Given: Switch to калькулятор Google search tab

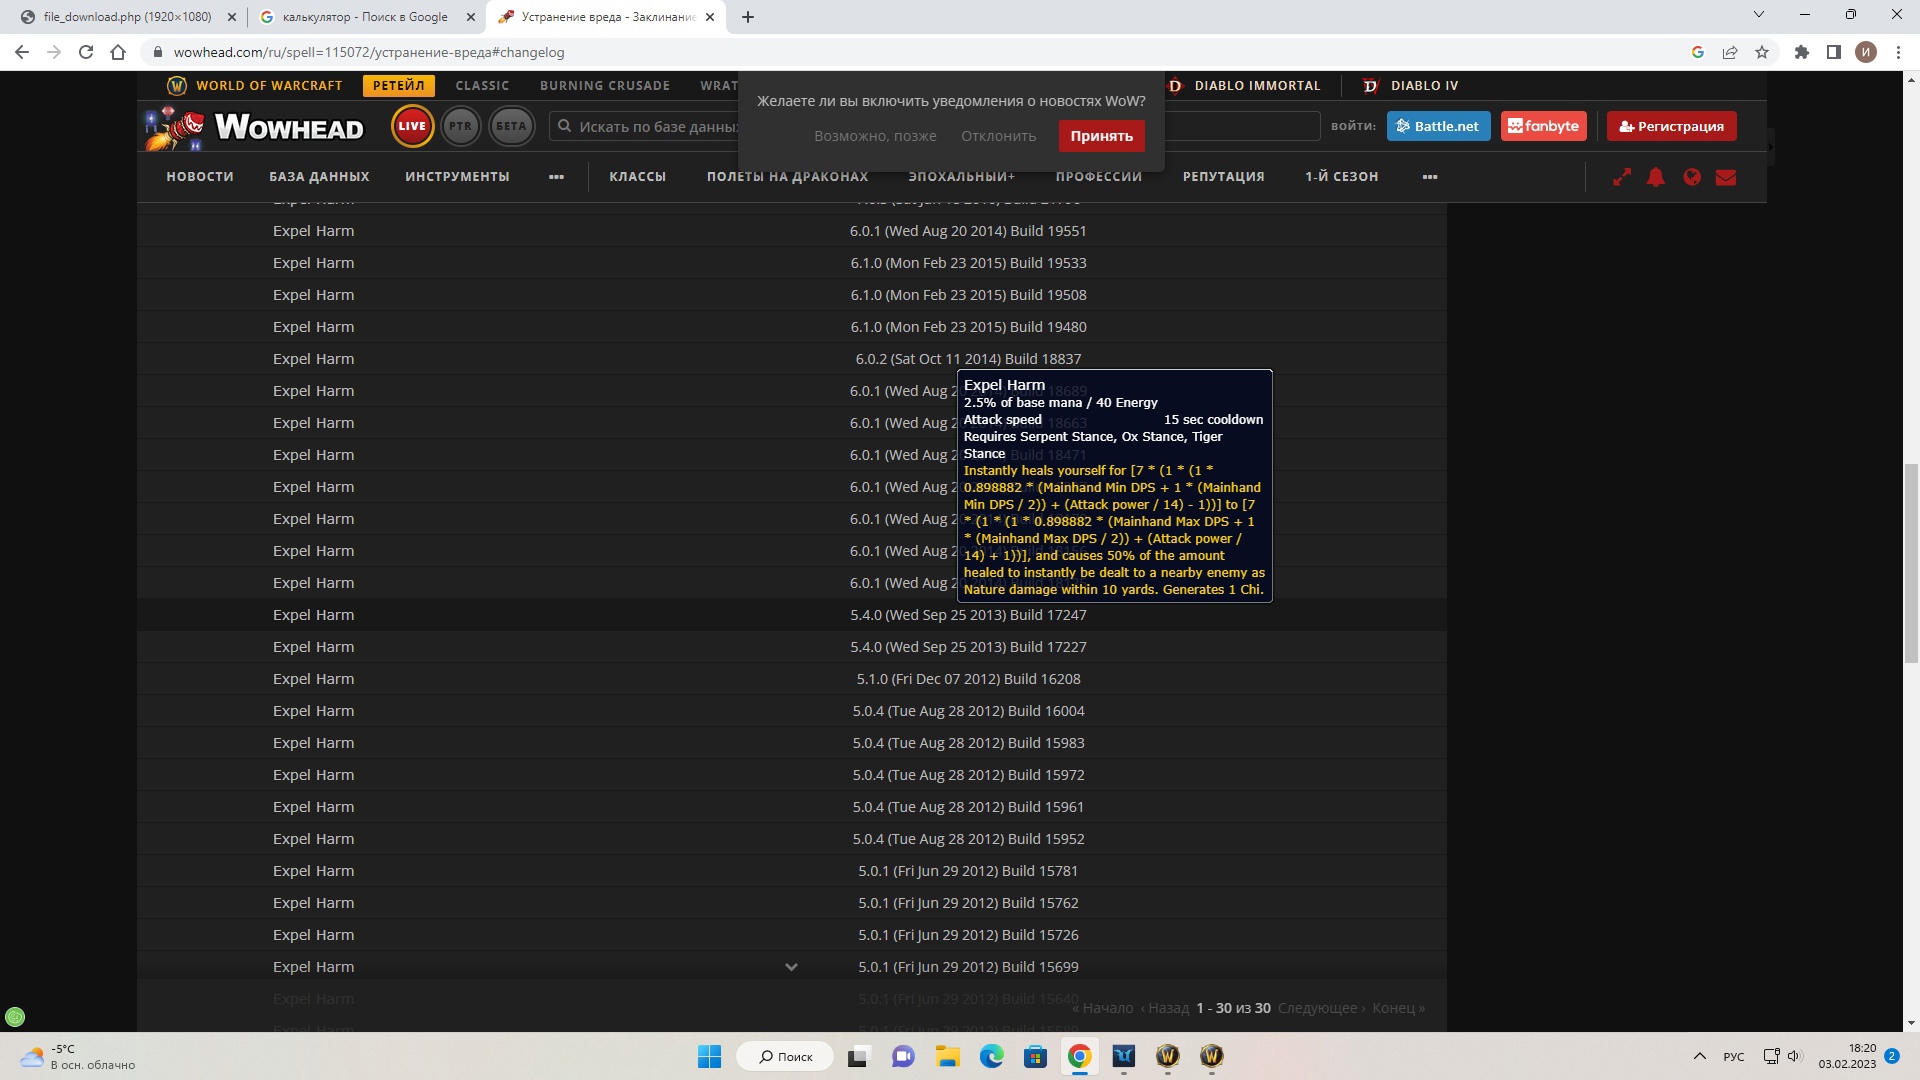Looking at the screenshot, I should pyautogui.click(x=365, y=17).
